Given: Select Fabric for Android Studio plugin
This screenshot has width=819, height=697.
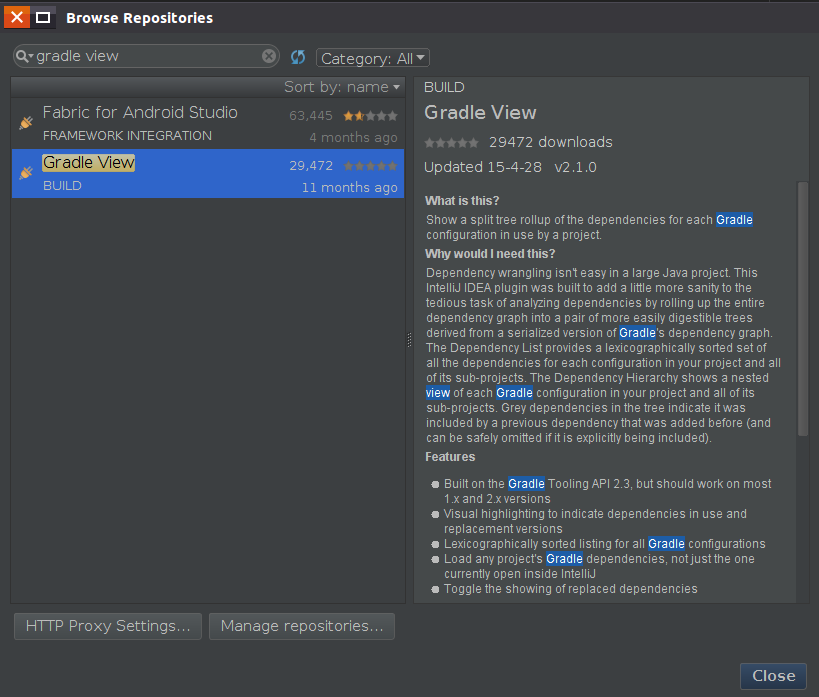Looking at the screenshot, I should coord(208,123).
